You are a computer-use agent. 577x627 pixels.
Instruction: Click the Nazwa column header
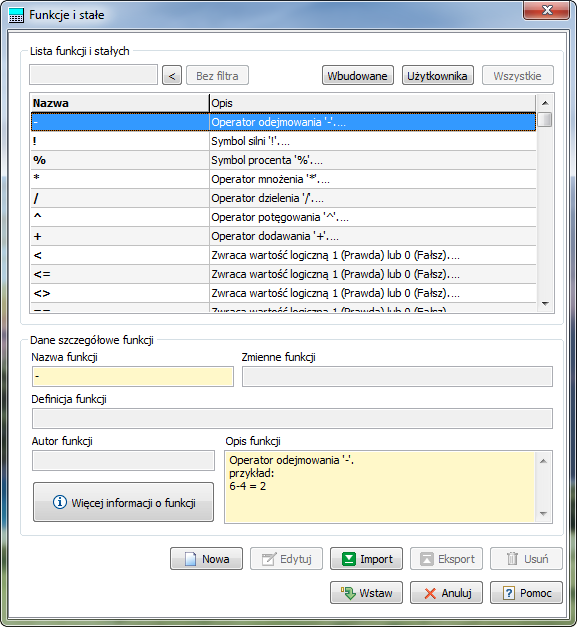120,103
